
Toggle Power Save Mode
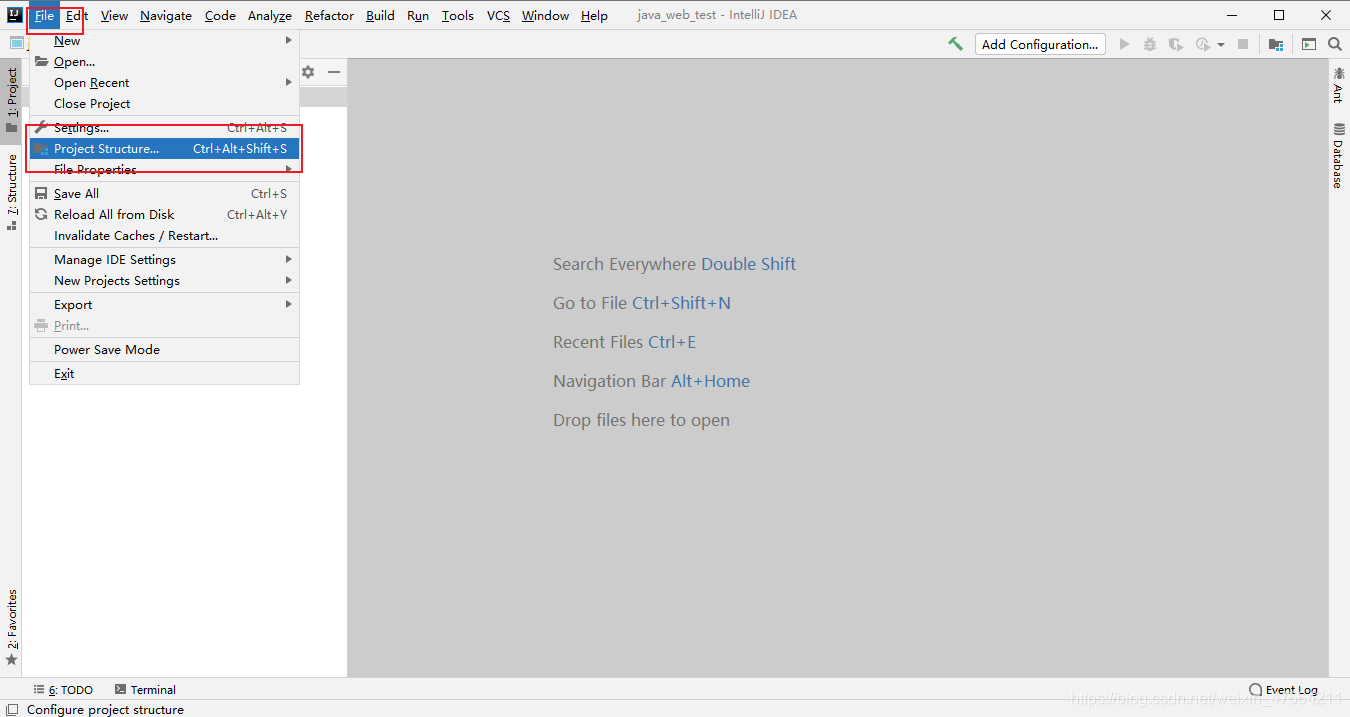pyautogui.click(x=164, y=350)
